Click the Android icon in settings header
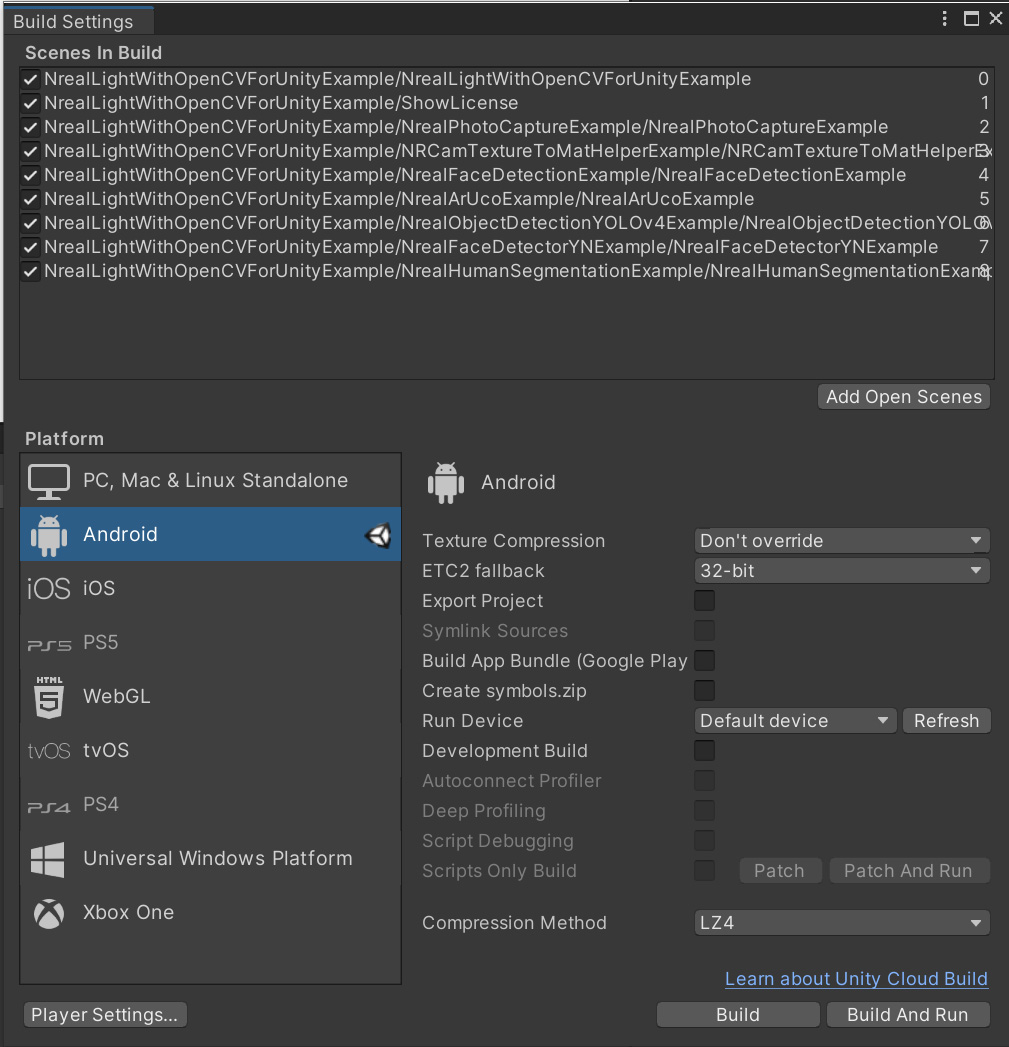 pyautogui.click(x=445, y=482)
